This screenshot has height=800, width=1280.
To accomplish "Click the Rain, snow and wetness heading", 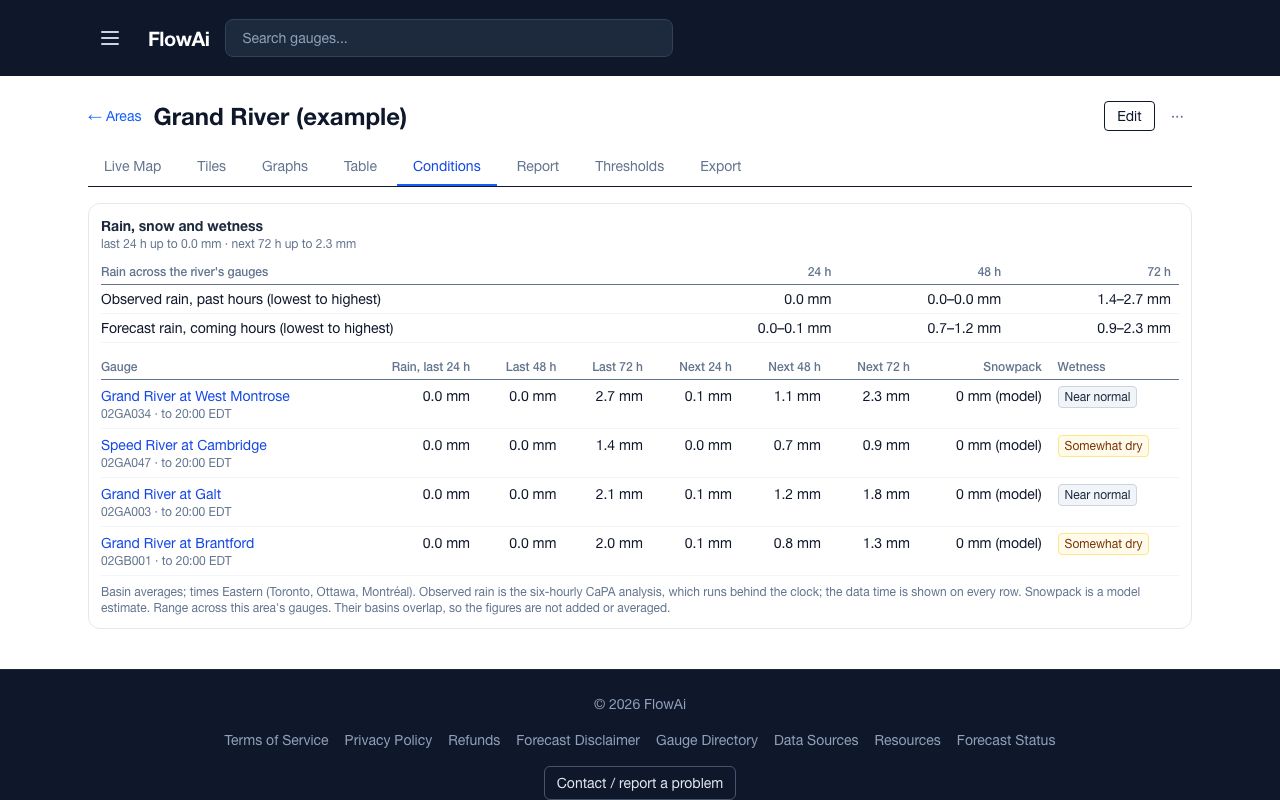I will (x=182, y=226).
